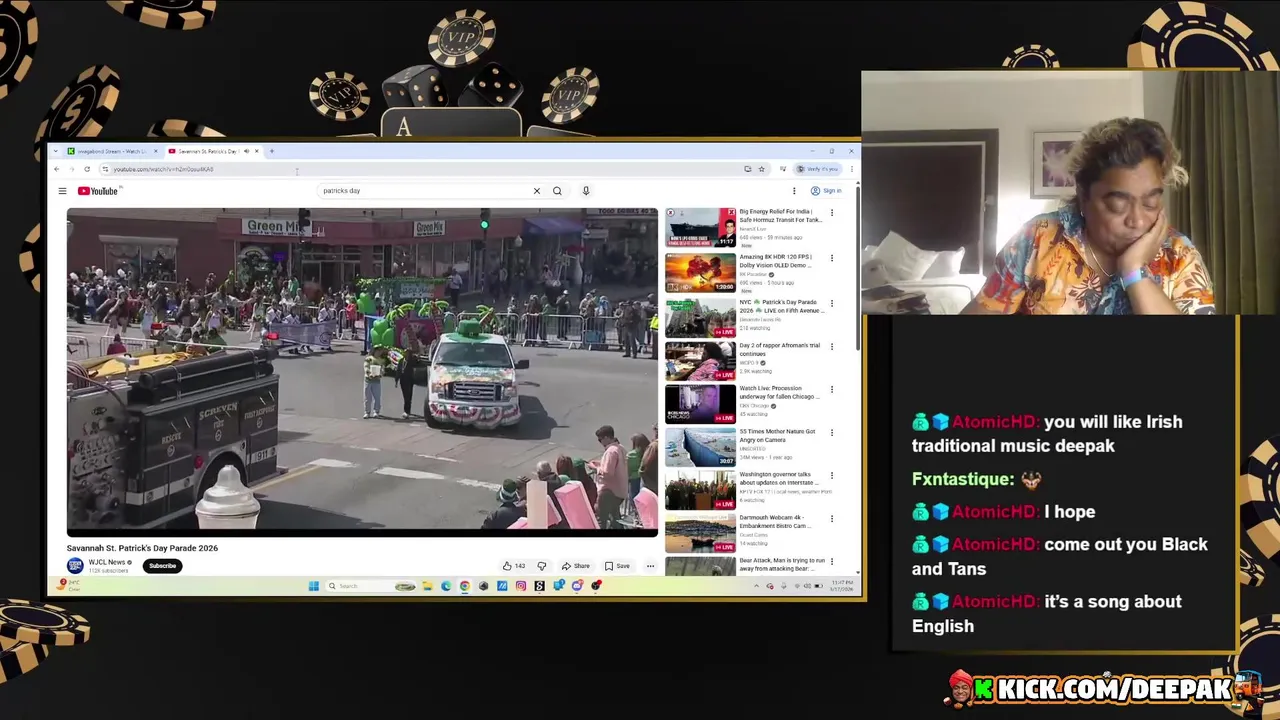Open File Explorer from the taskbar
Screen dimensions: 1280x720
(x=427, y=586)
